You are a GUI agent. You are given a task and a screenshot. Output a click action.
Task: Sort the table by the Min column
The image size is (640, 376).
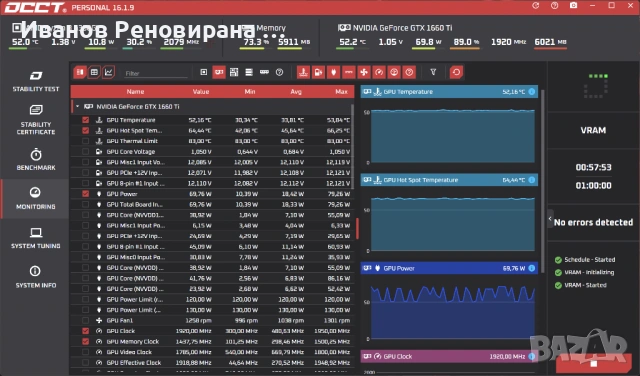point(250,91)
